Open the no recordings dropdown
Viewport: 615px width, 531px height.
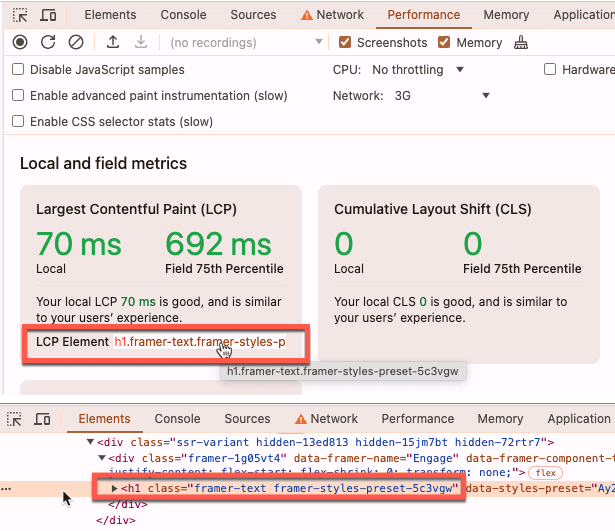pyautogui.click(x=246, y=42)
